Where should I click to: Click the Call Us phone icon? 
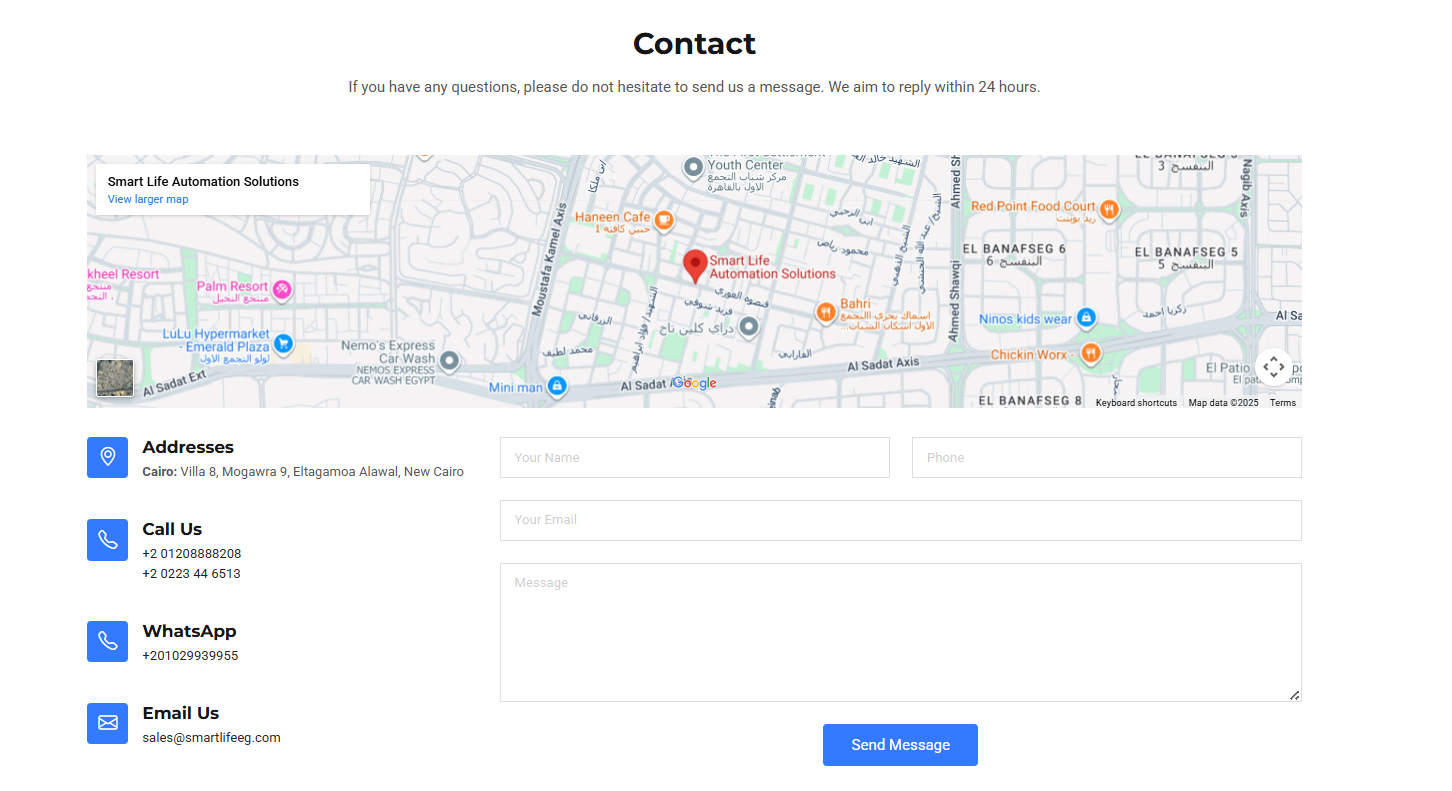pos(107,540)
